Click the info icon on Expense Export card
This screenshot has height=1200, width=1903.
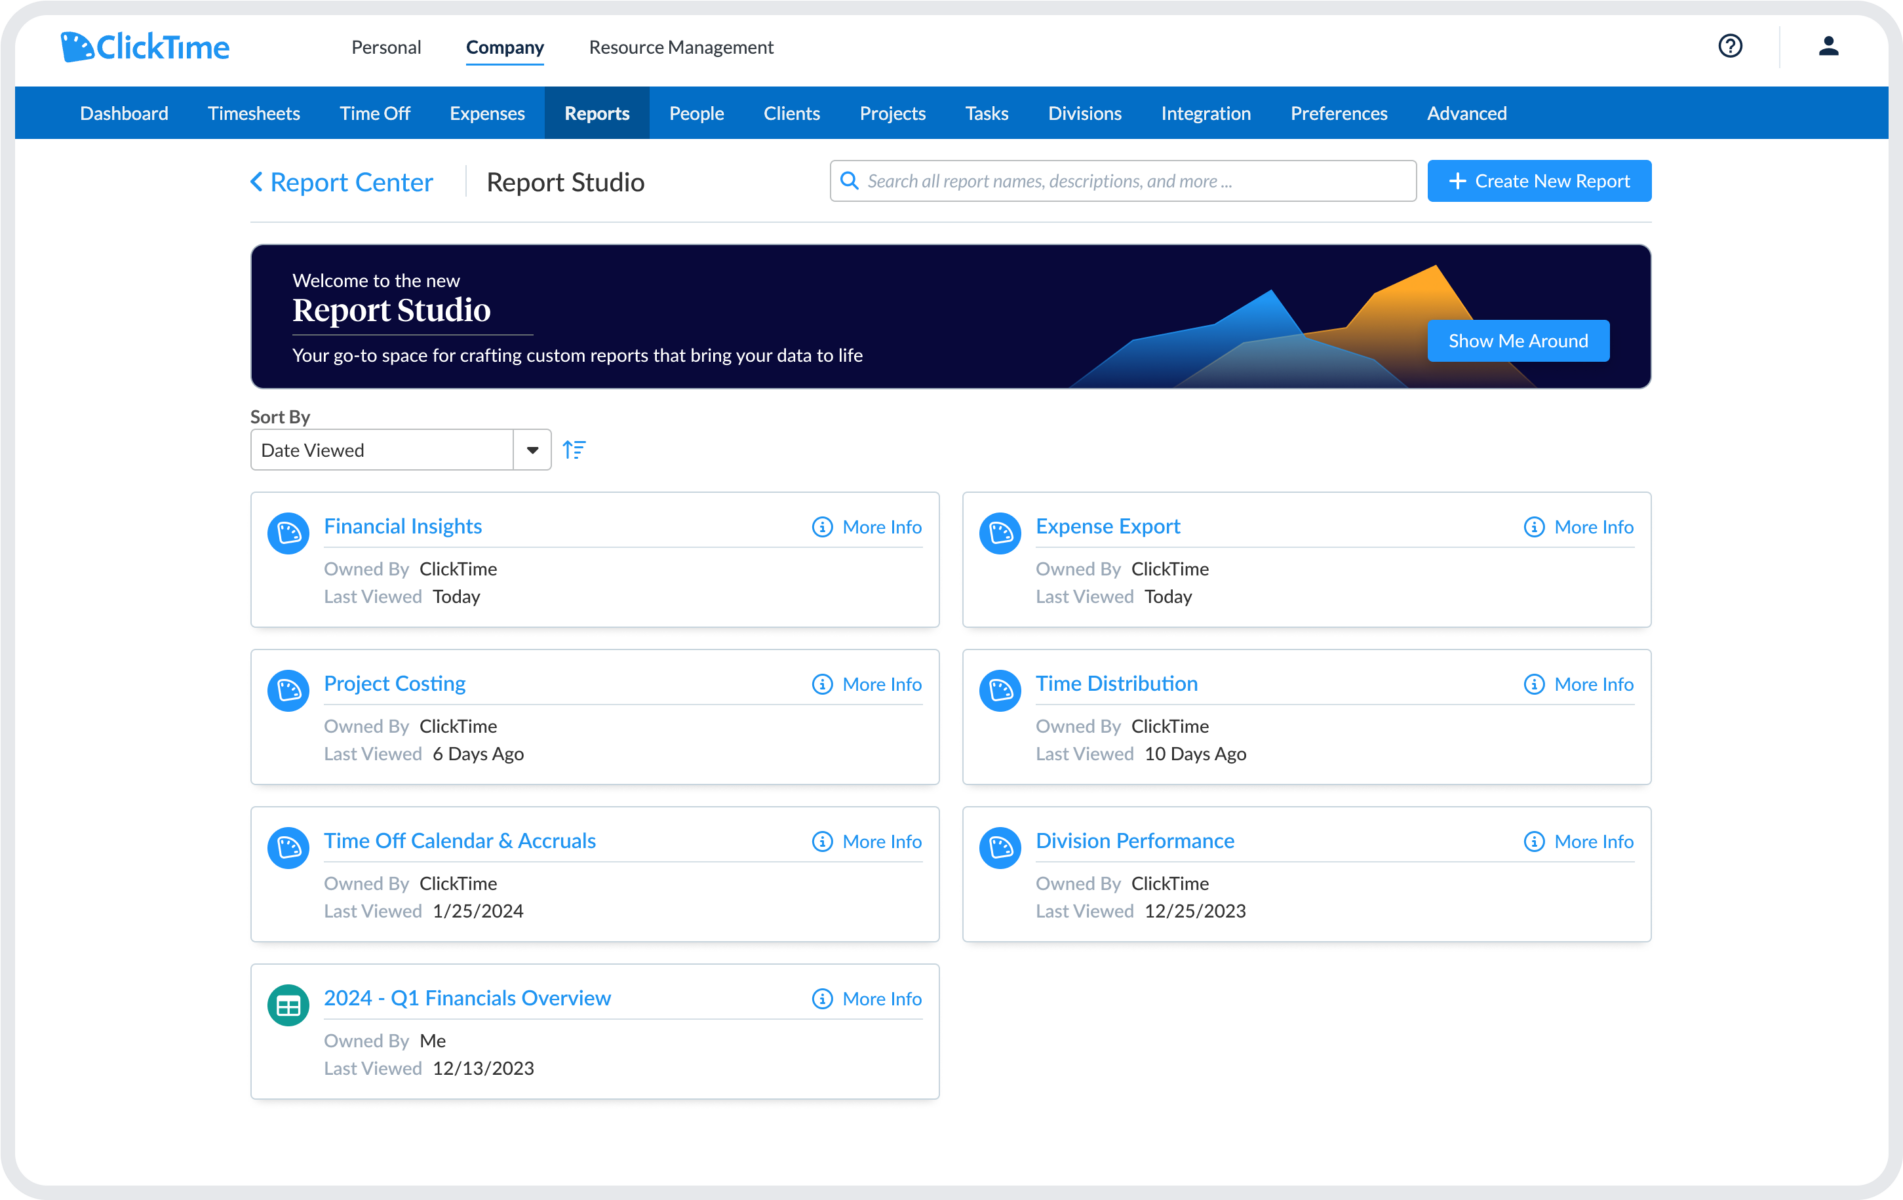click(x=1534, y=527)
